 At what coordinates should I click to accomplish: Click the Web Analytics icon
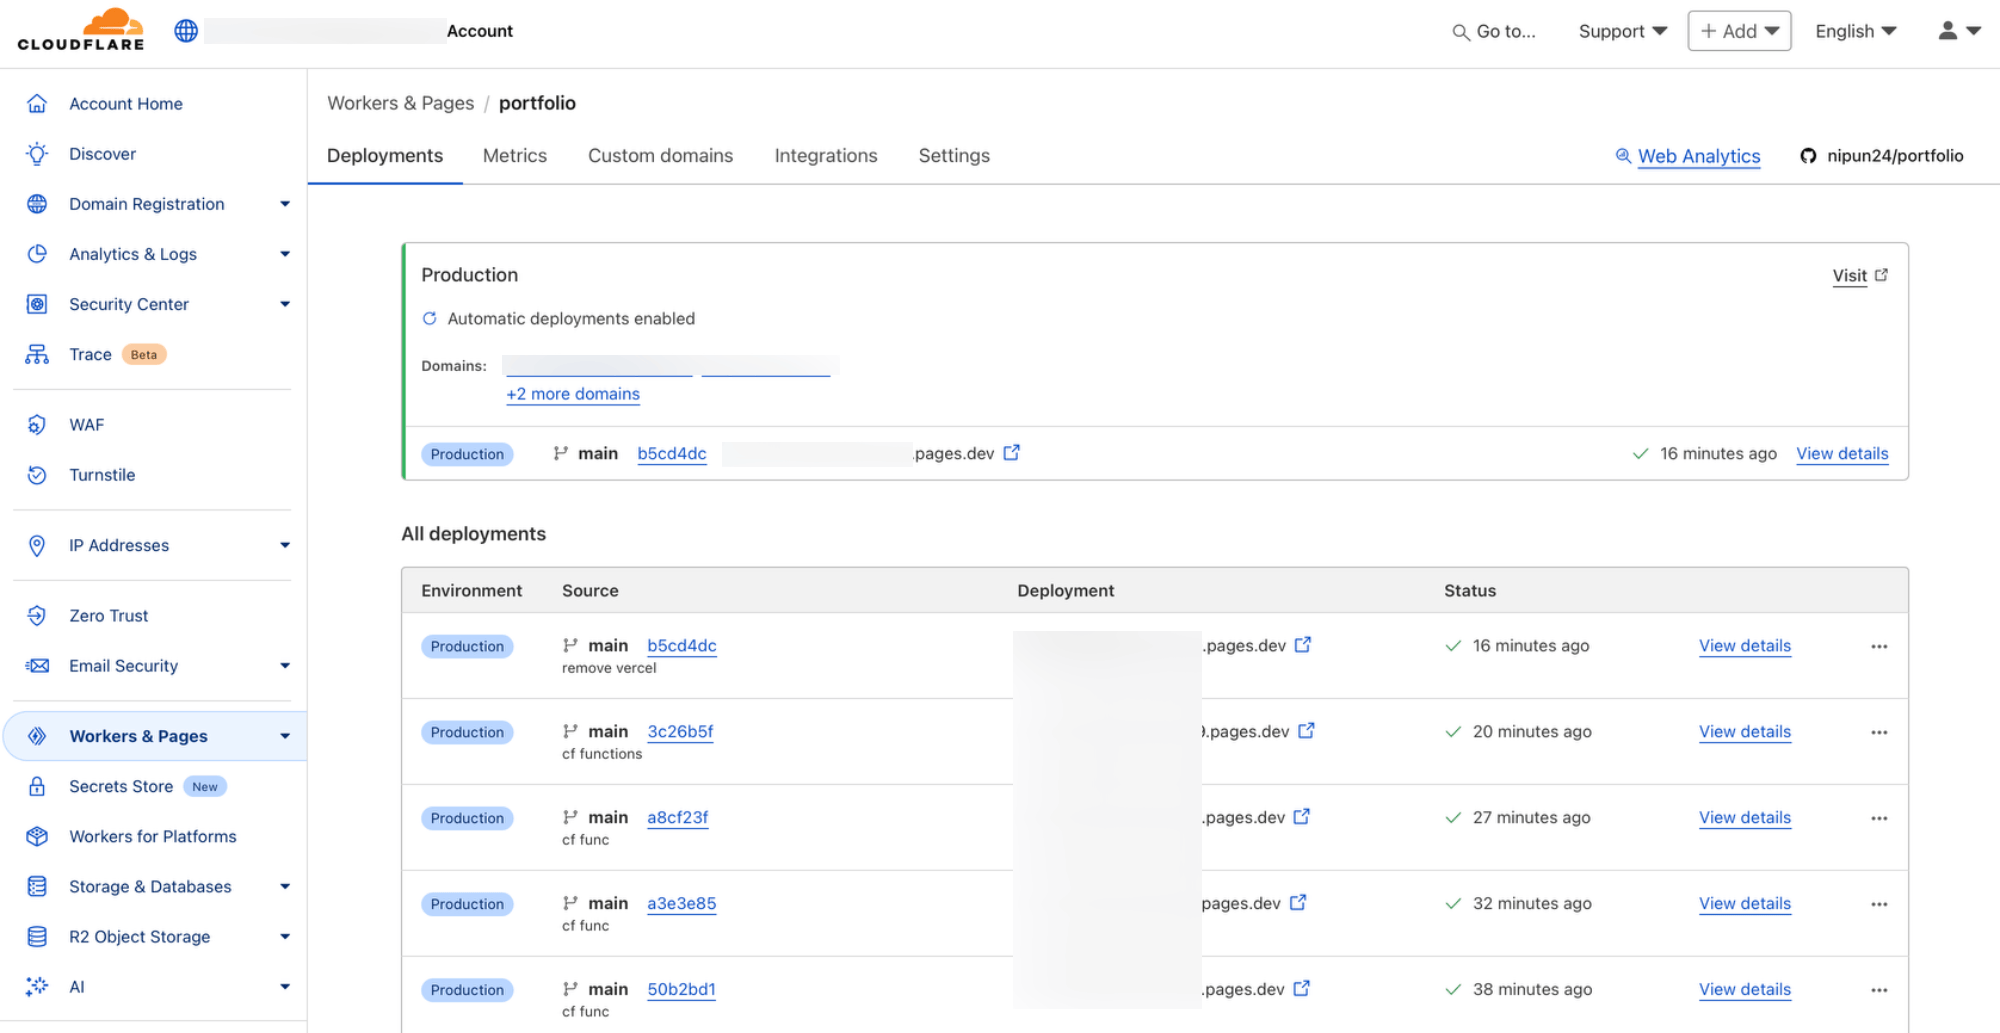tap(1622, 156)
